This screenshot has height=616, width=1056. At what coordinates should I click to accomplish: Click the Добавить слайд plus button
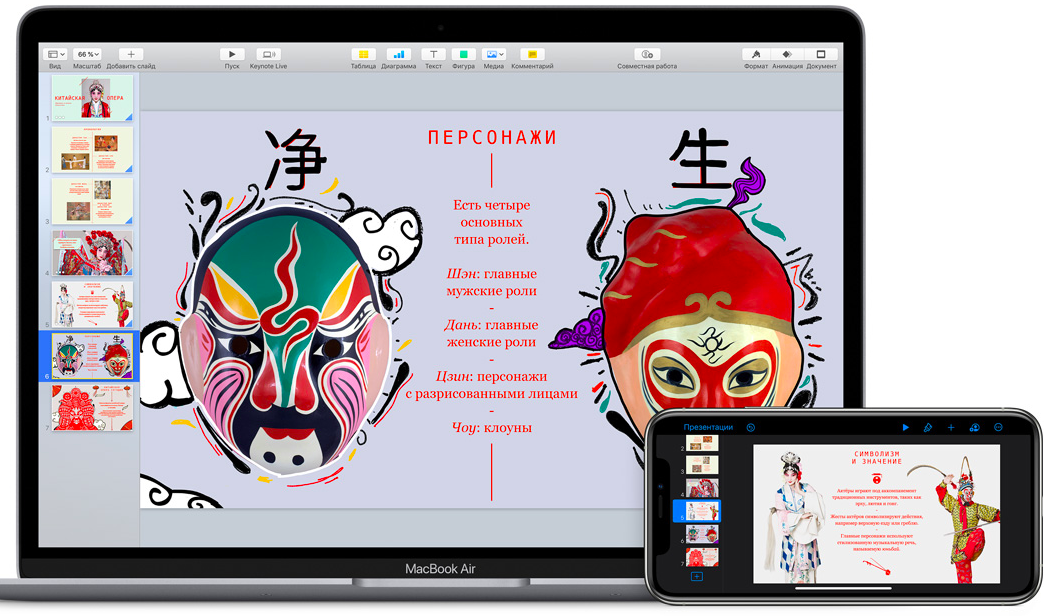(x=131, y=54)
